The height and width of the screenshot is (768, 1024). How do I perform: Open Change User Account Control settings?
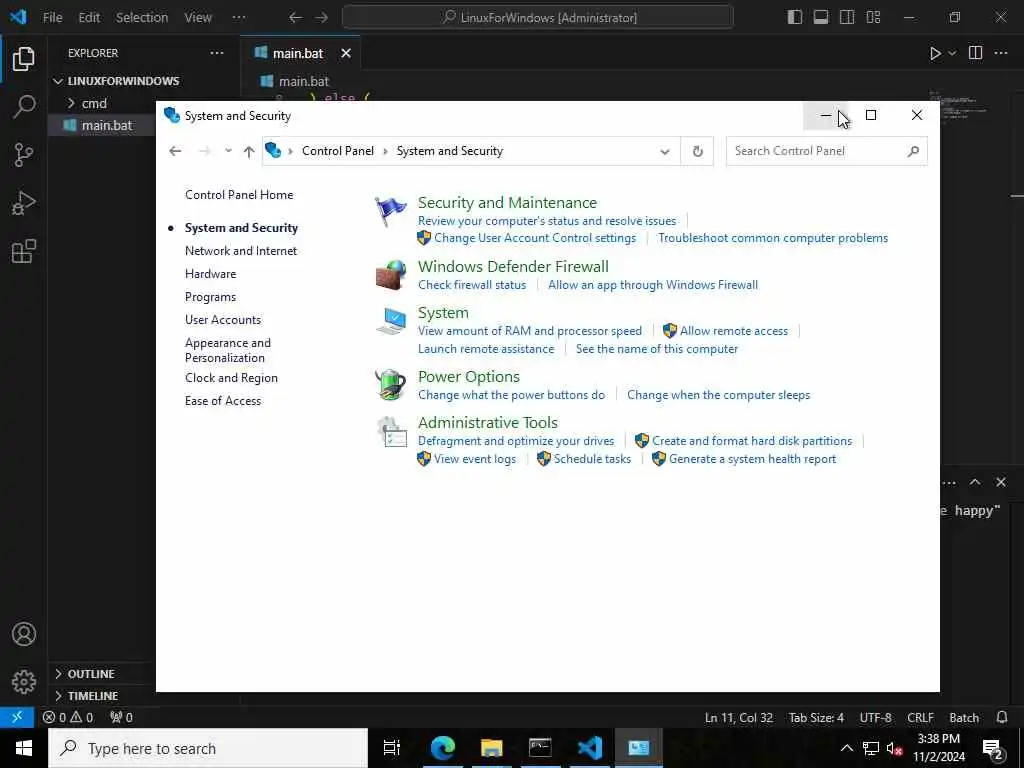(x=535, y=238)
